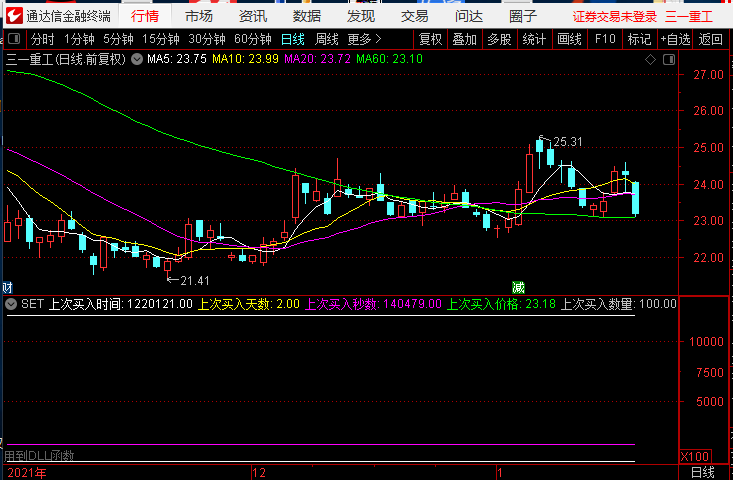The height and width of the screenshot is (480, 733).
Task: Open the 市场 menu tab
Action: click(x=199, y=16)
